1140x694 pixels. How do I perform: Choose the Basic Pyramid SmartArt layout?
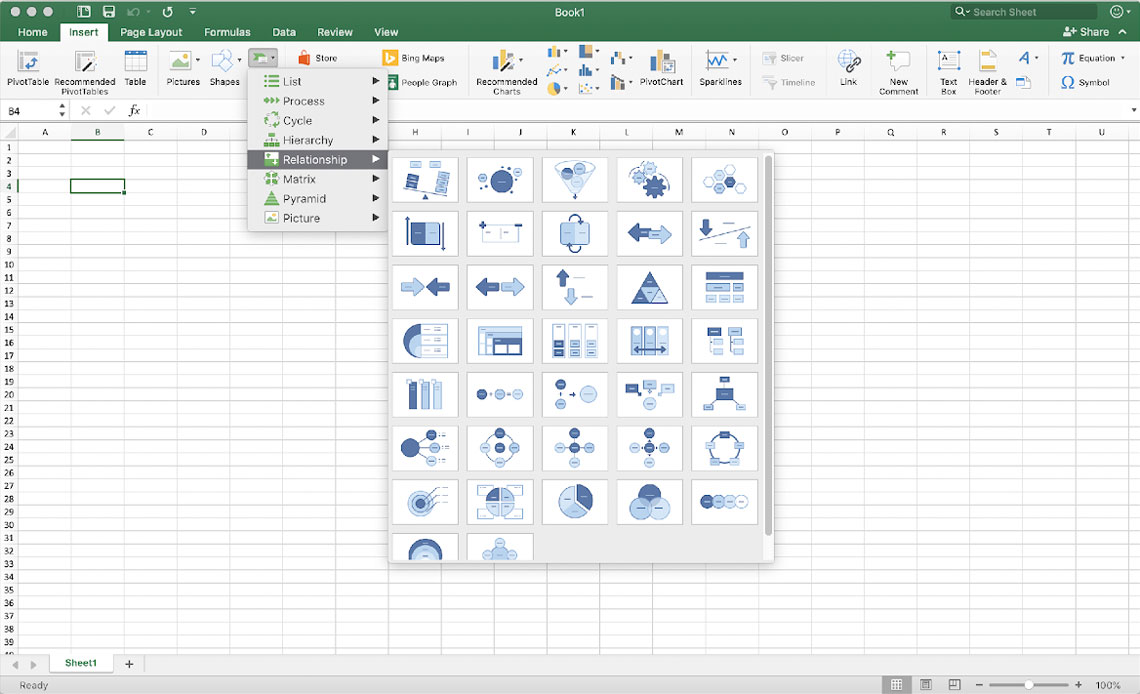point(649,287)
